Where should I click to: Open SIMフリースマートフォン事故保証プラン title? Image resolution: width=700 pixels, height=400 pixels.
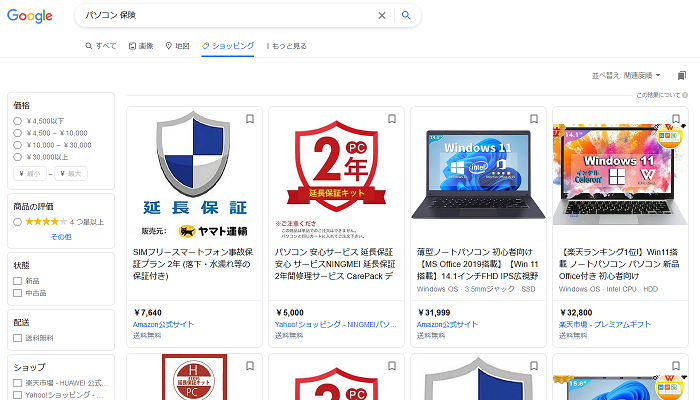[x=193, y=264]
